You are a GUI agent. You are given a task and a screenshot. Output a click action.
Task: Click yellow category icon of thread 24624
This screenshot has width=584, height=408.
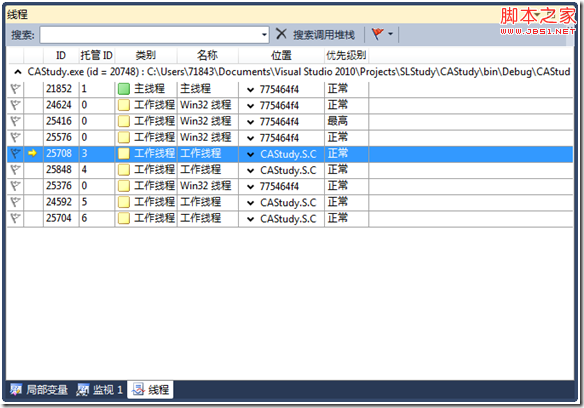(124, 105)
